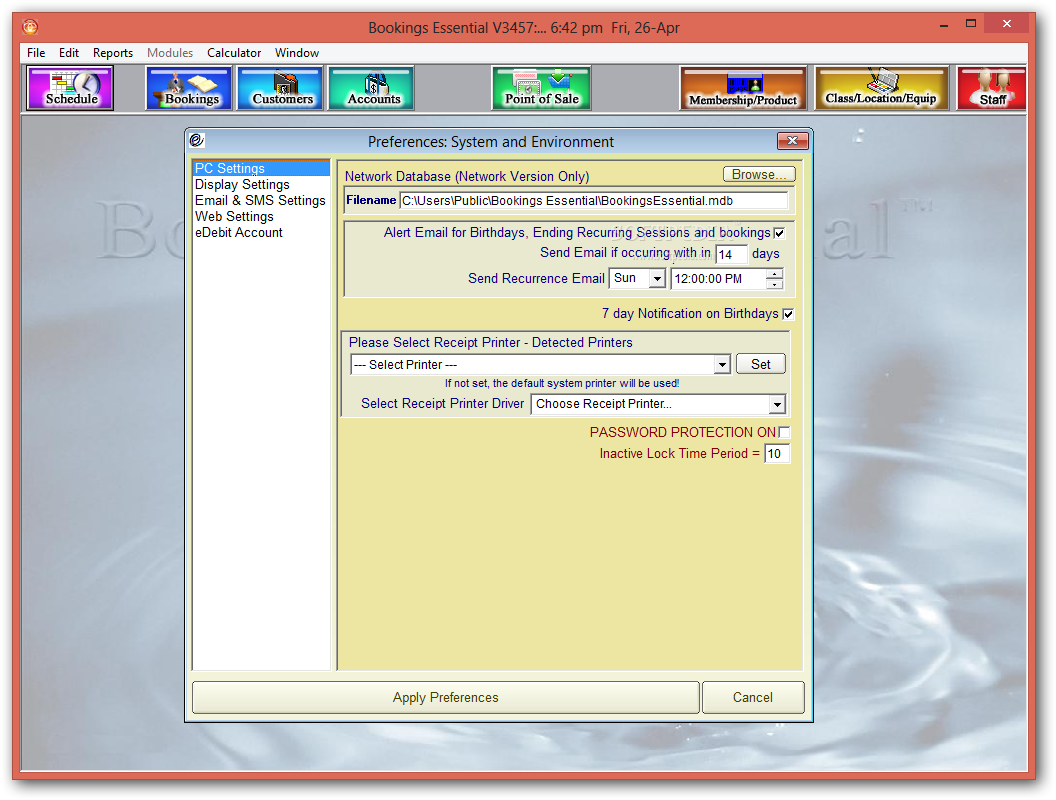1056x800 pixels.
Task: Open the File menu
Action: coord(36,53)
